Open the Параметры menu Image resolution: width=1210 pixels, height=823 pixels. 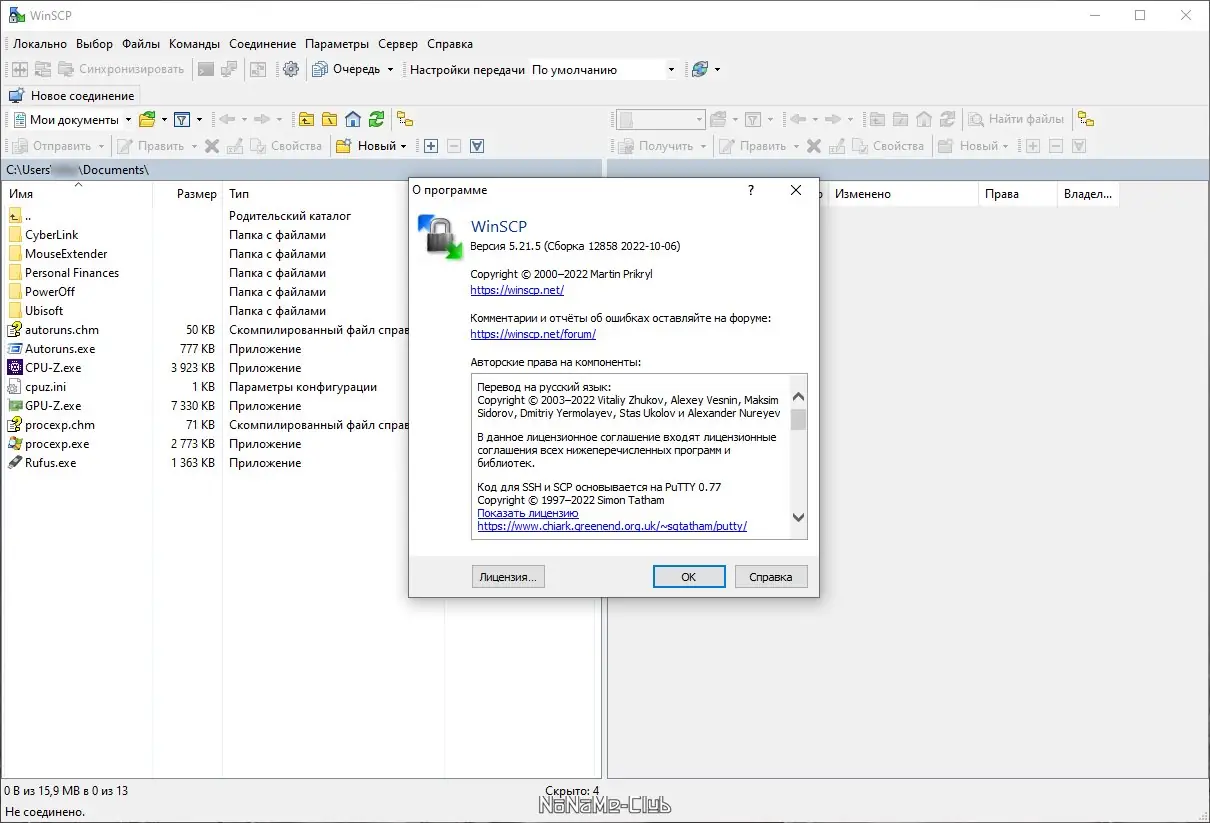(x=337, y=44)
